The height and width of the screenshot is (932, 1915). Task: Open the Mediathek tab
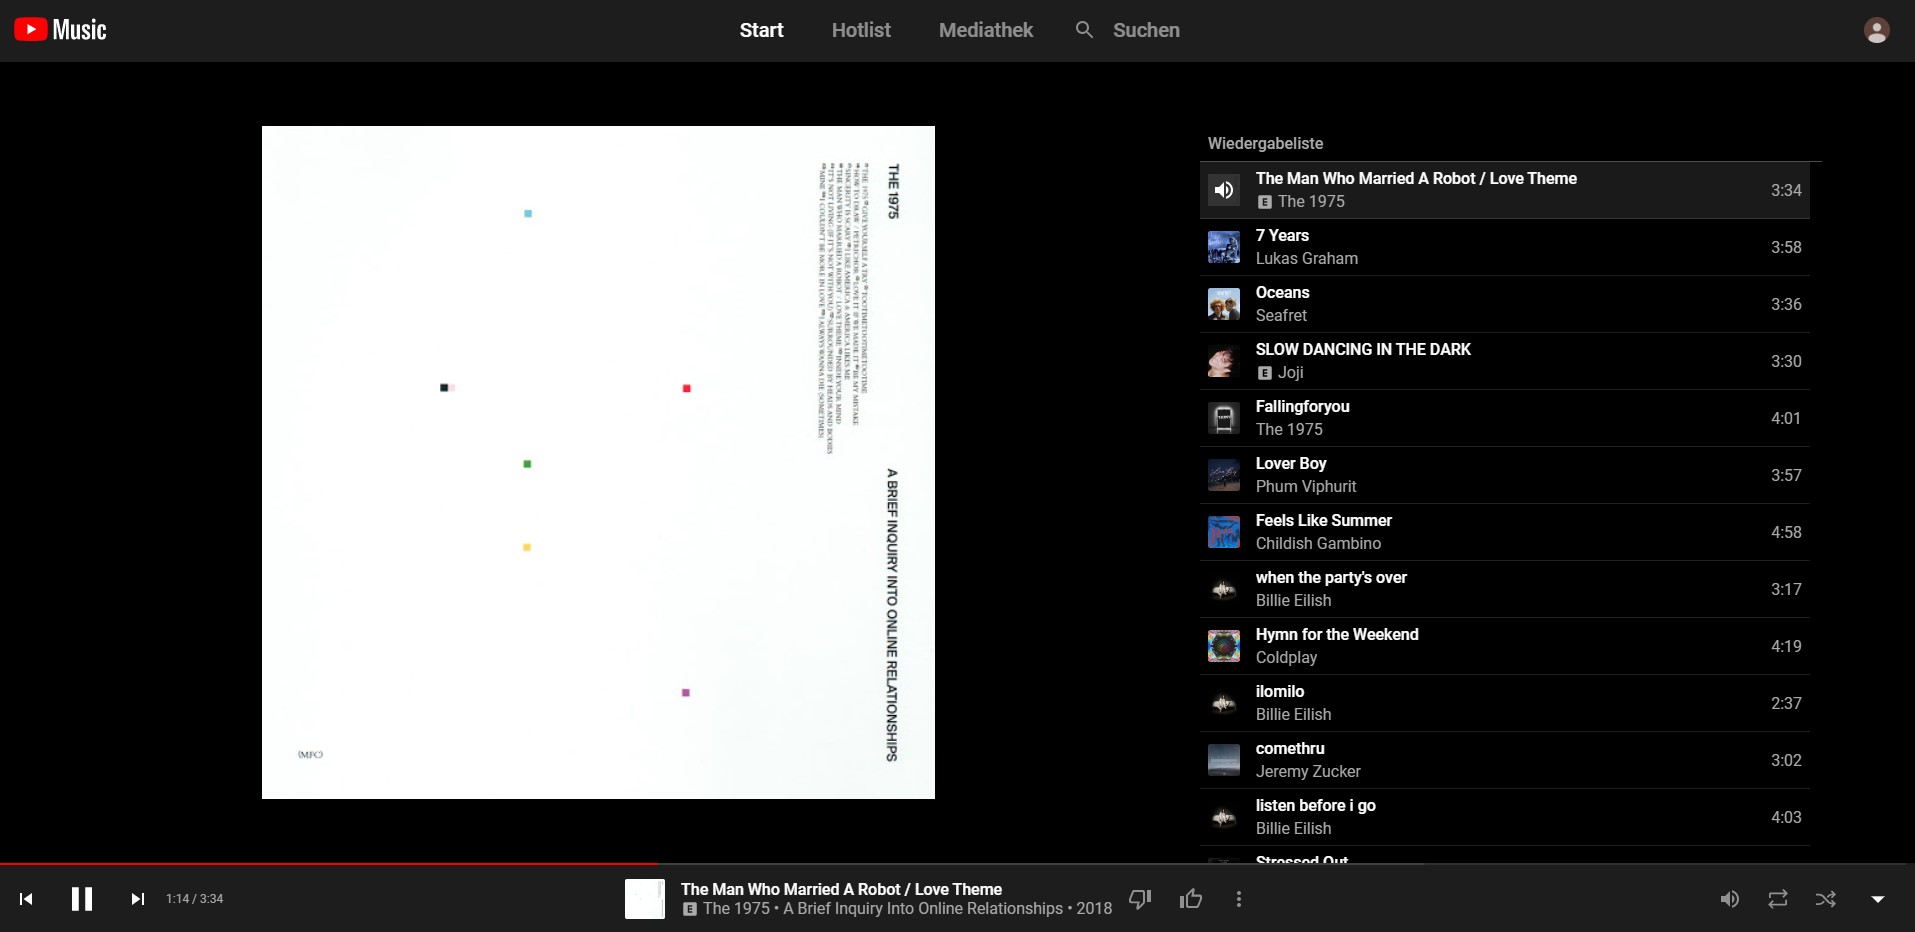pyautogui.click(x=985, y=30)
